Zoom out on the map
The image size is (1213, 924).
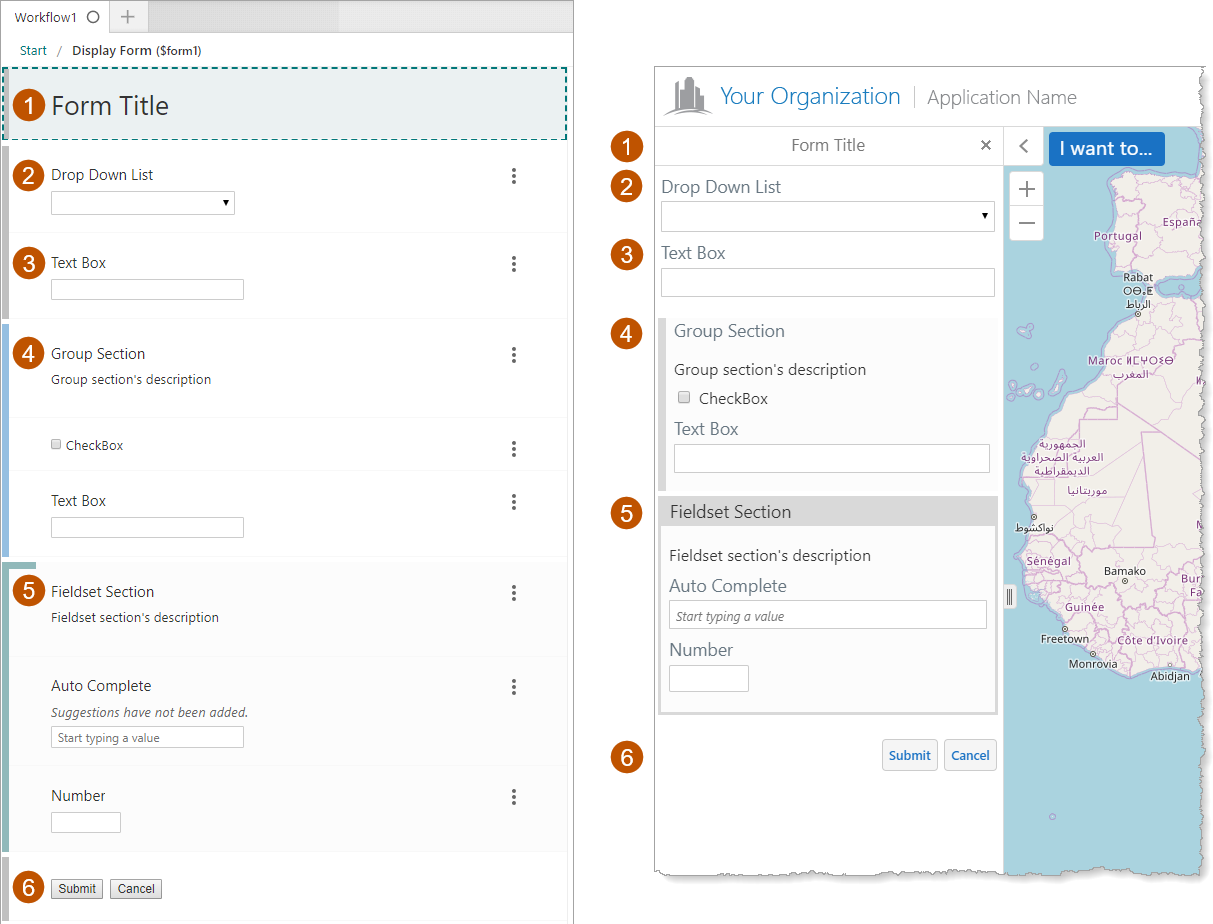click(1026, 223)
